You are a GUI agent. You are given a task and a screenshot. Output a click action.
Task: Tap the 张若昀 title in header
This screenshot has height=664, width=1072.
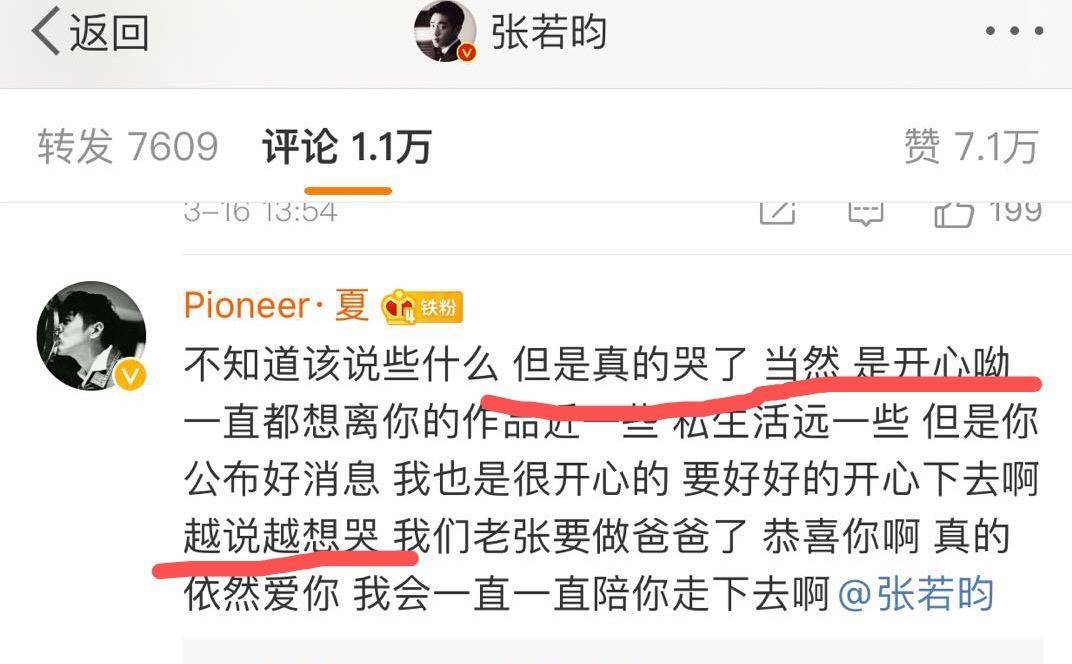pos(548,32)
